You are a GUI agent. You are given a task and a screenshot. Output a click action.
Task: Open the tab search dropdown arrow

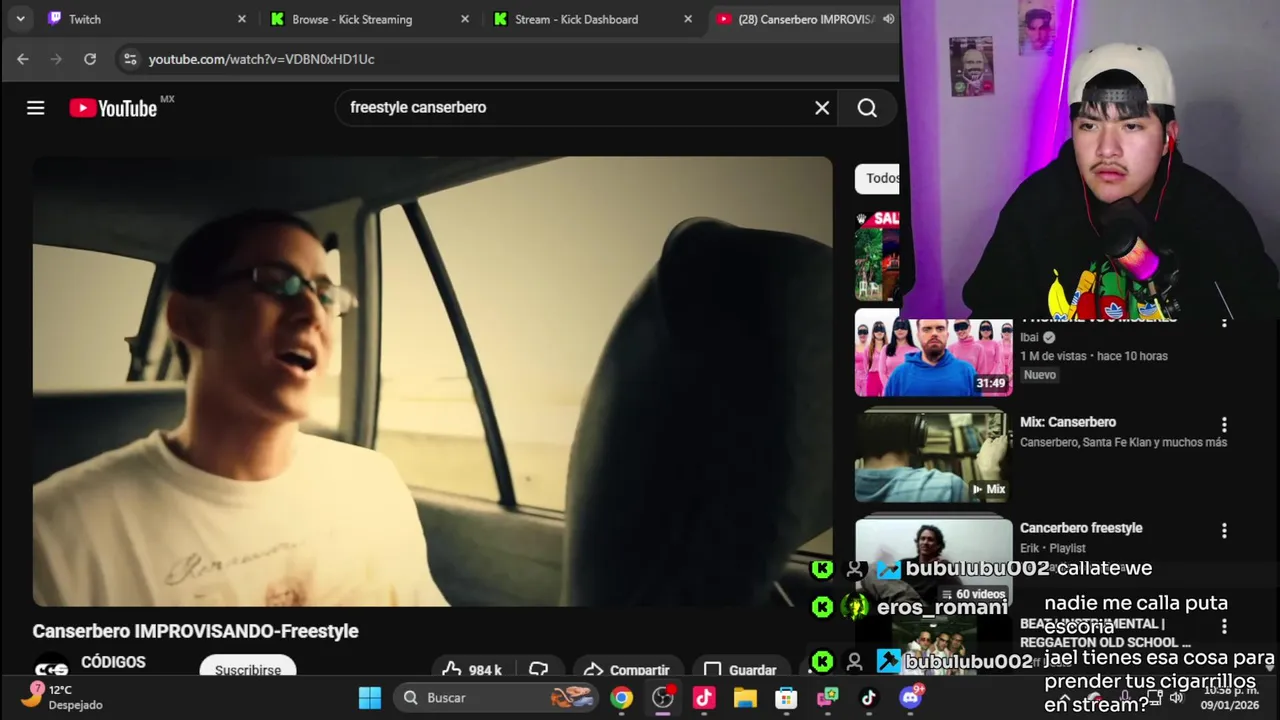point(20,19)
